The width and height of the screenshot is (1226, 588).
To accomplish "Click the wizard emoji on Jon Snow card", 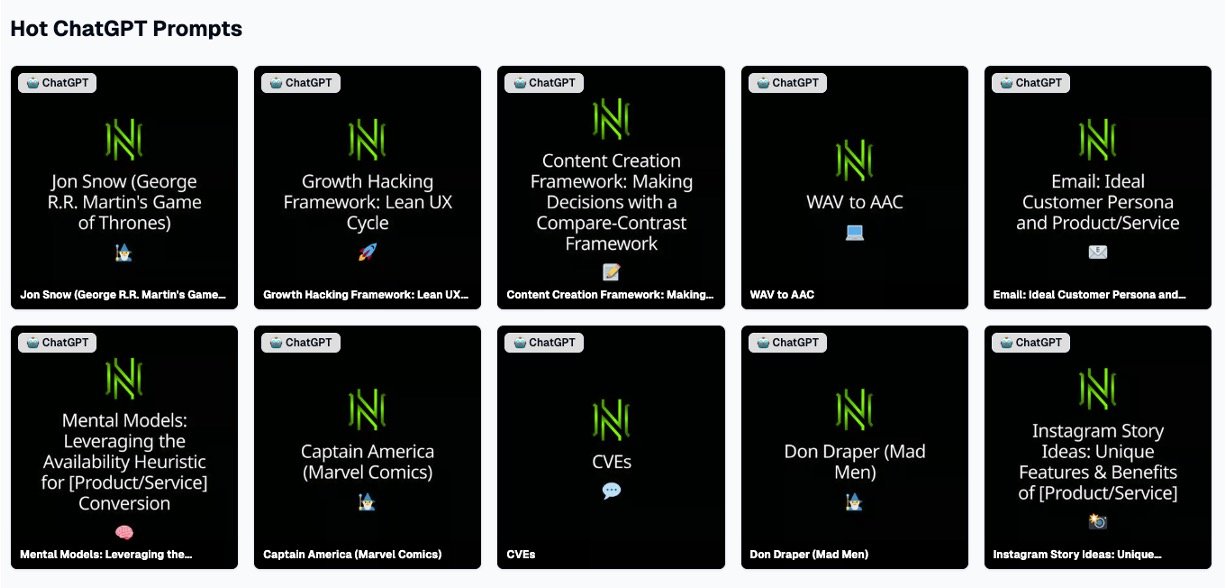I will tap(124, 253).
